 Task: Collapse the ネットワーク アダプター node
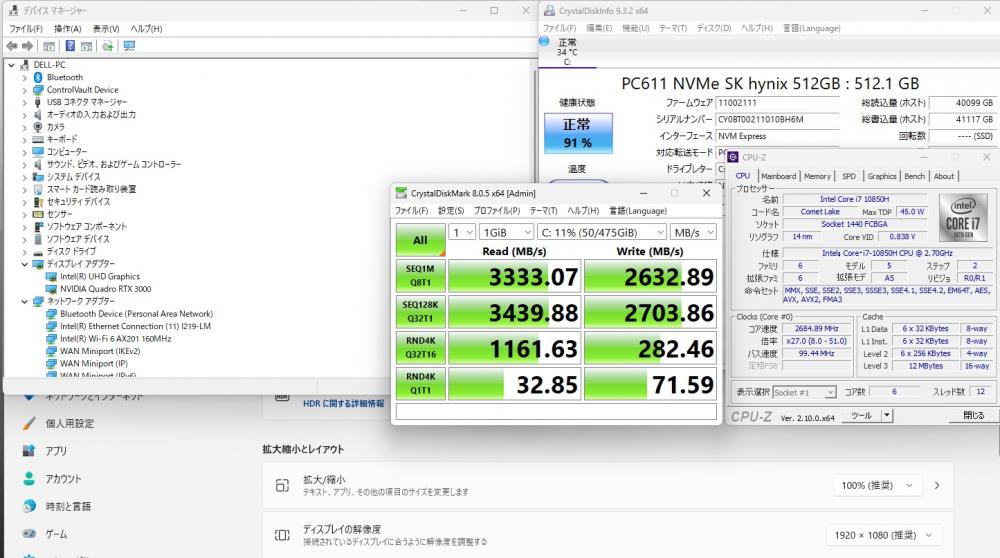point(25,301)
